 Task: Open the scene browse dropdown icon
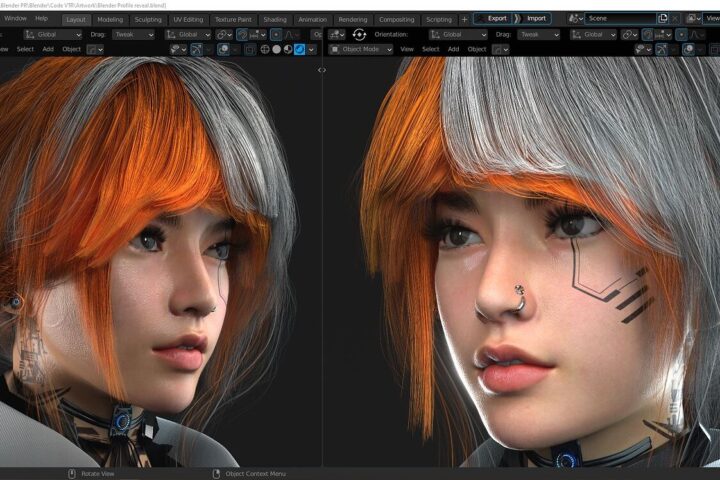(575, 18)
